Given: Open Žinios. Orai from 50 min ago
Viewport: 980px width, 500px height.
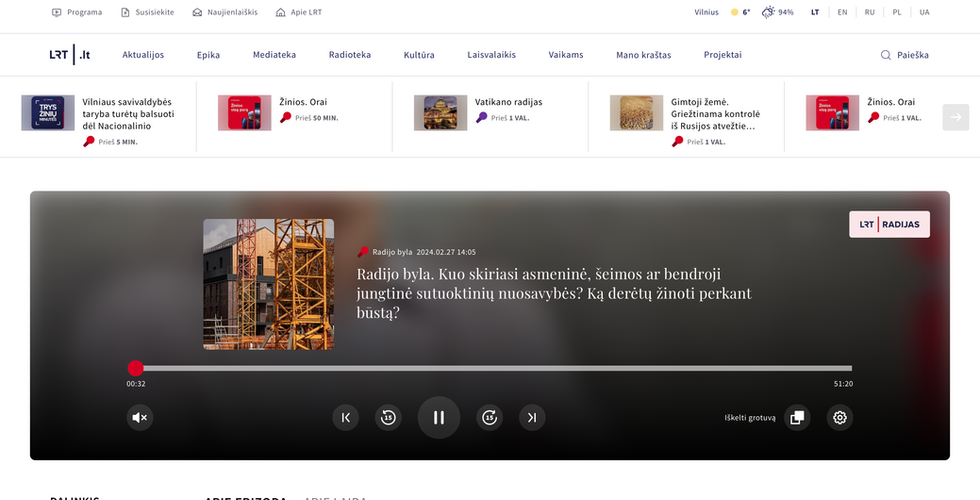Looking at the screenshot, I should click(303, 102).
